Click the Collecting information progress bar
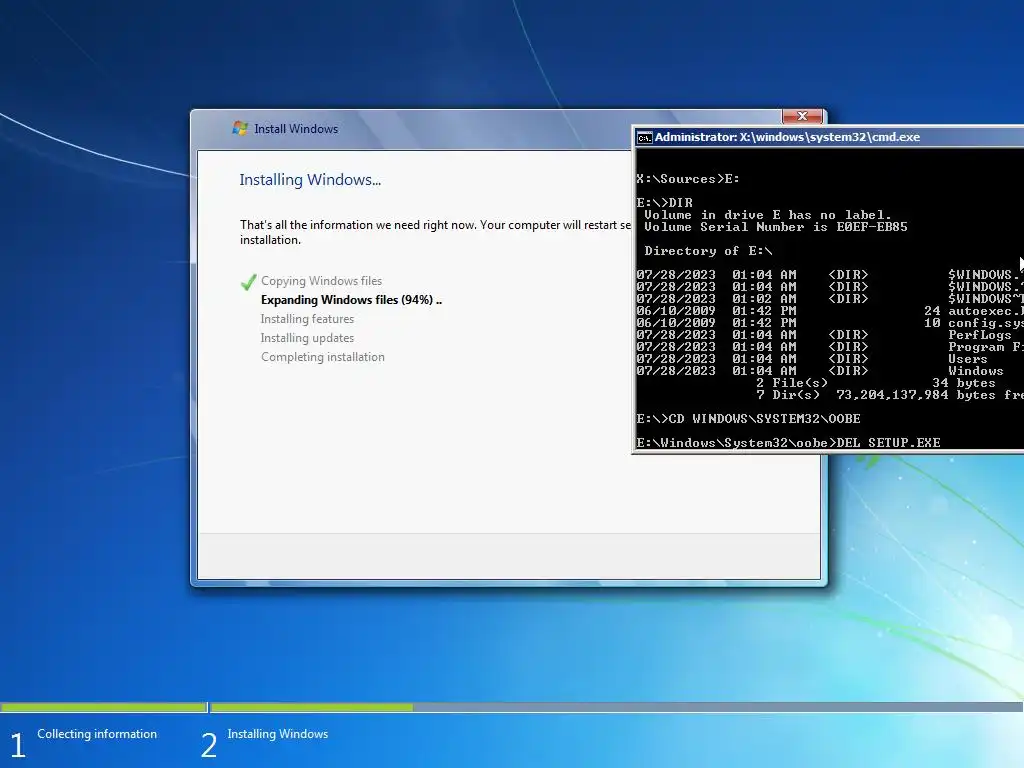Image resolution: width=1024 pixels, height=768 pixels. pyautogui.click(x=103, y=707)
